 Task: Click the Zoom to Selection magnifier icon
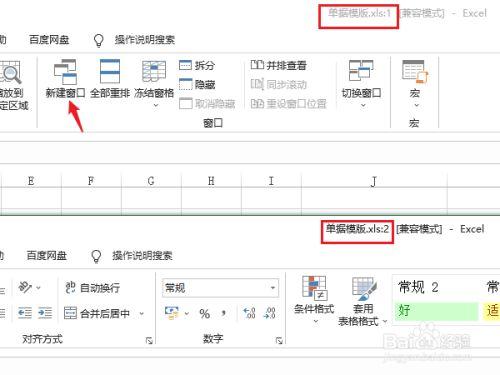click(x=10, y=72)
